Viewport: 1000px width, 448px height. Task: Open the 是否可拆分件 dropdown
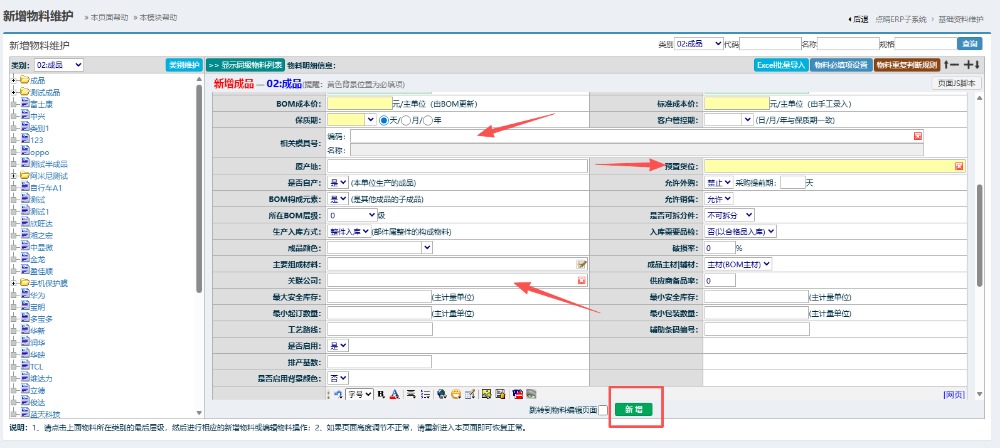(x=729, y=215)
